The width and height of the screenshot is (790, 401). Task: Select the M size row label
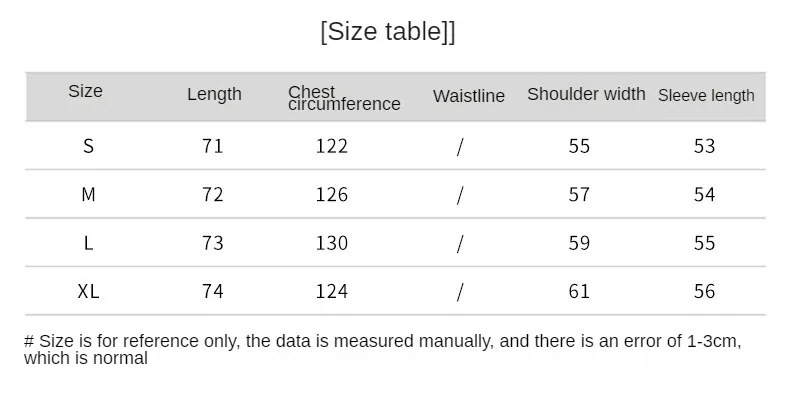click(x=88, y=194)
